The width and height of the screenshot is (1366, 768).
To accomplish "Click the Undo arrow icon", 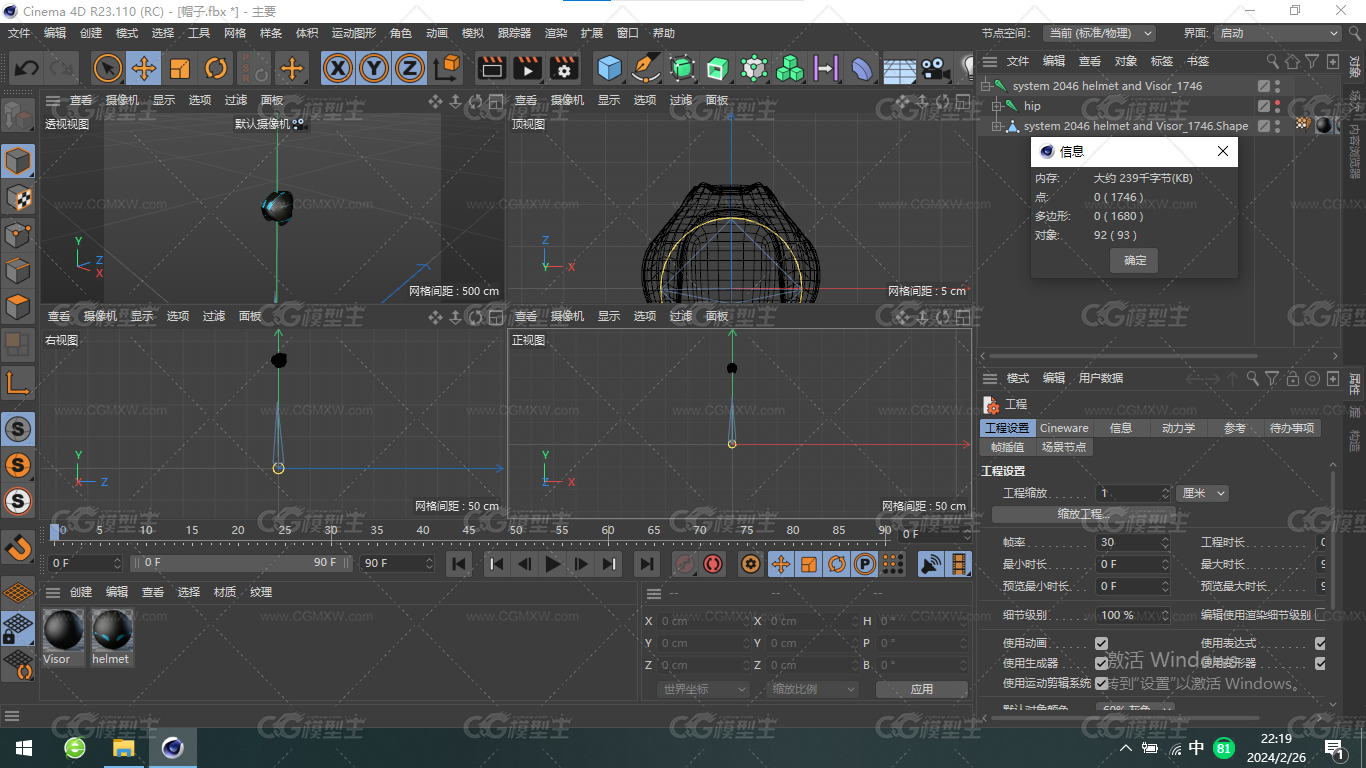I will (27, 69).
